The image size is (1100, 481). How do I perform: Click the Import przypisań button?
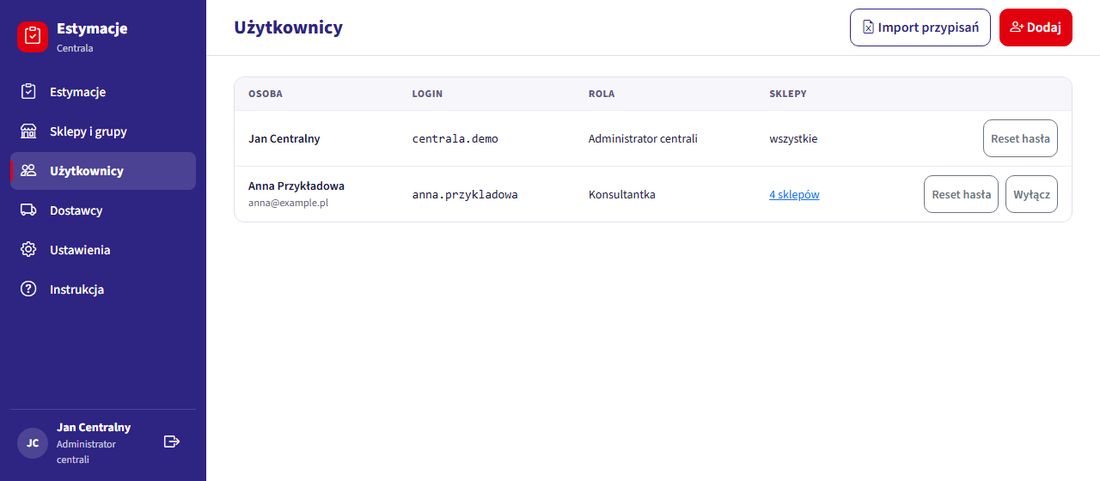[920, 27]
